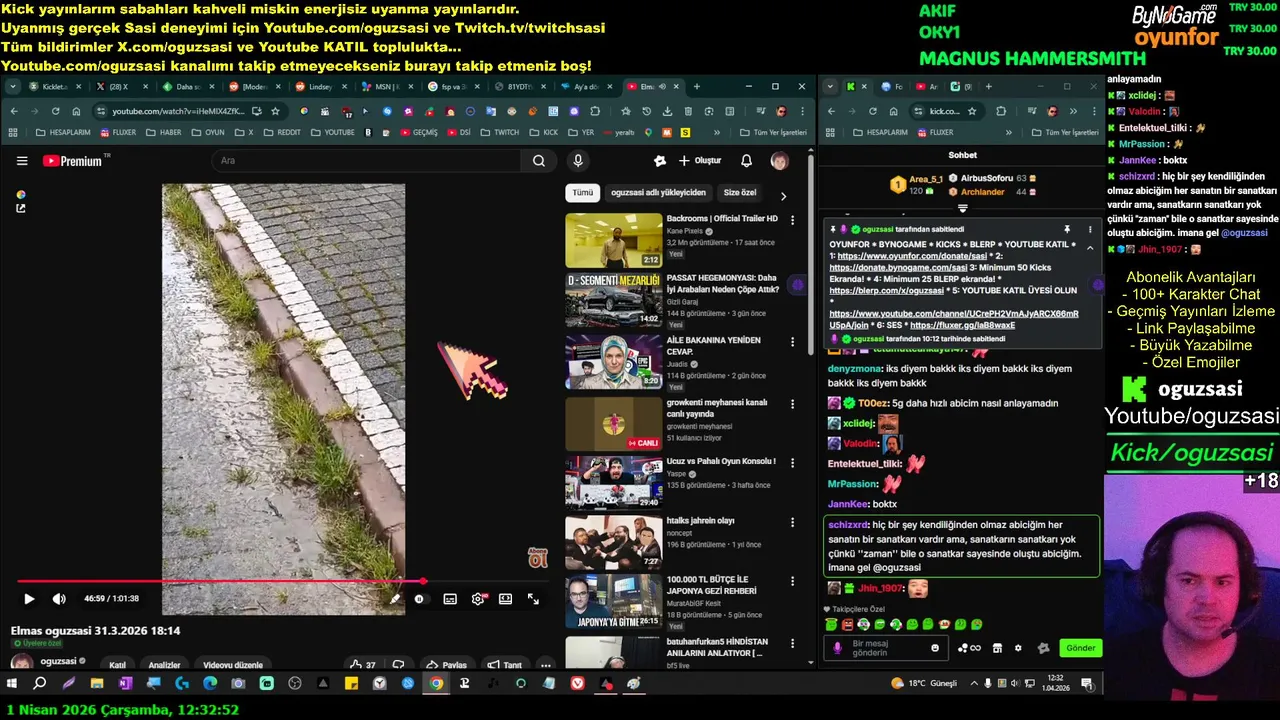Viewport: 1280px width, 720px height.
Task: Click the Videoyu düzenle button
Action: click(x=233, y=665)
